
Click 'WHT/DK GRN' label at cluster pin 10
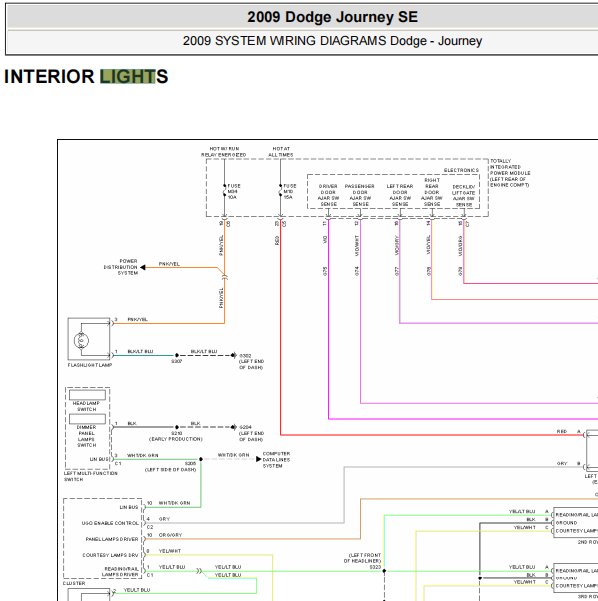[x=174, y=503]
